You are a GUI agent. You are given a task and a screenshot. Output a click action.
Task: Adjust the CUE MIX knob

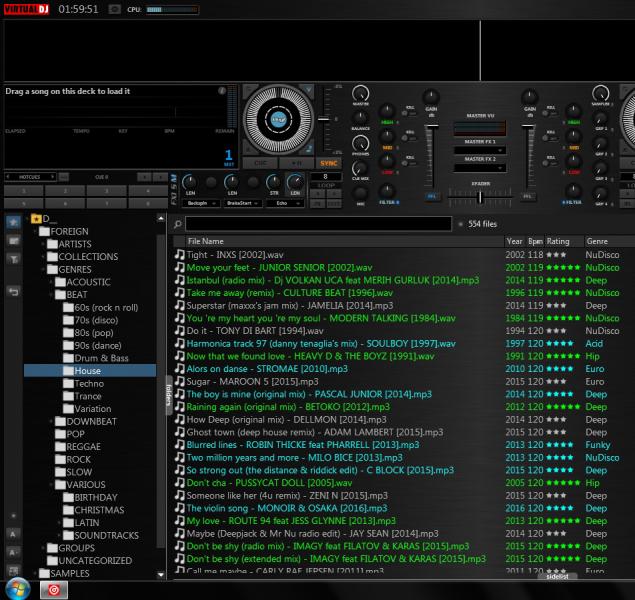(x=360, y=168)
